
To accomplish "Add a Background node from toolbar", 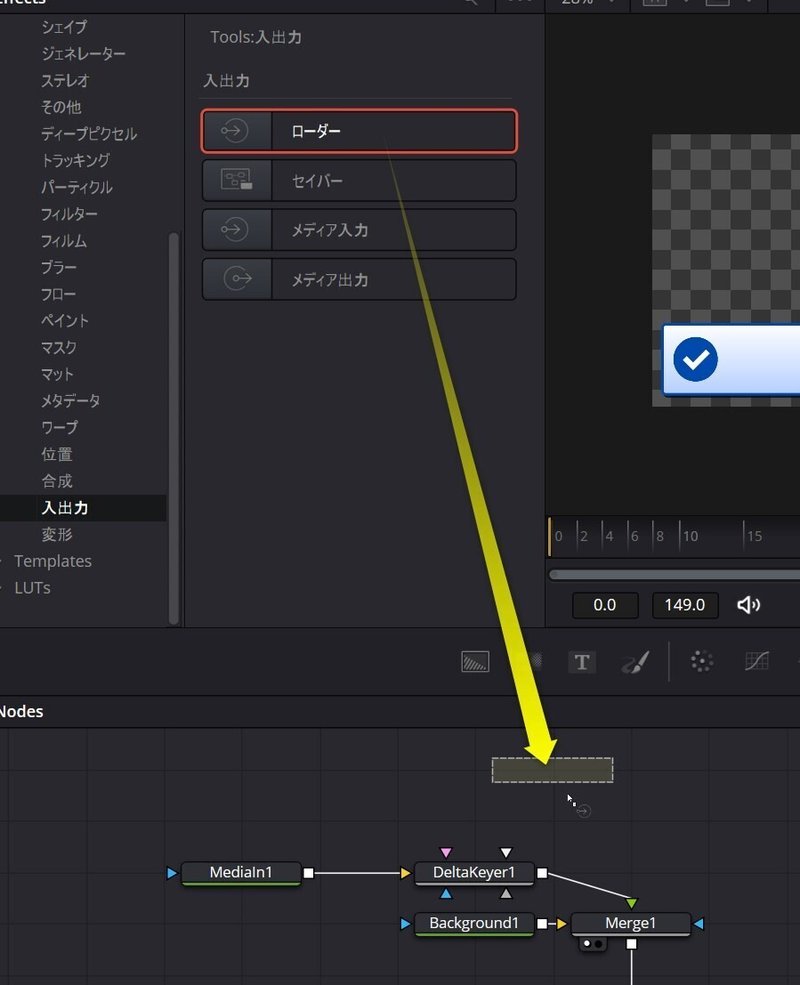I will point(475,661).
